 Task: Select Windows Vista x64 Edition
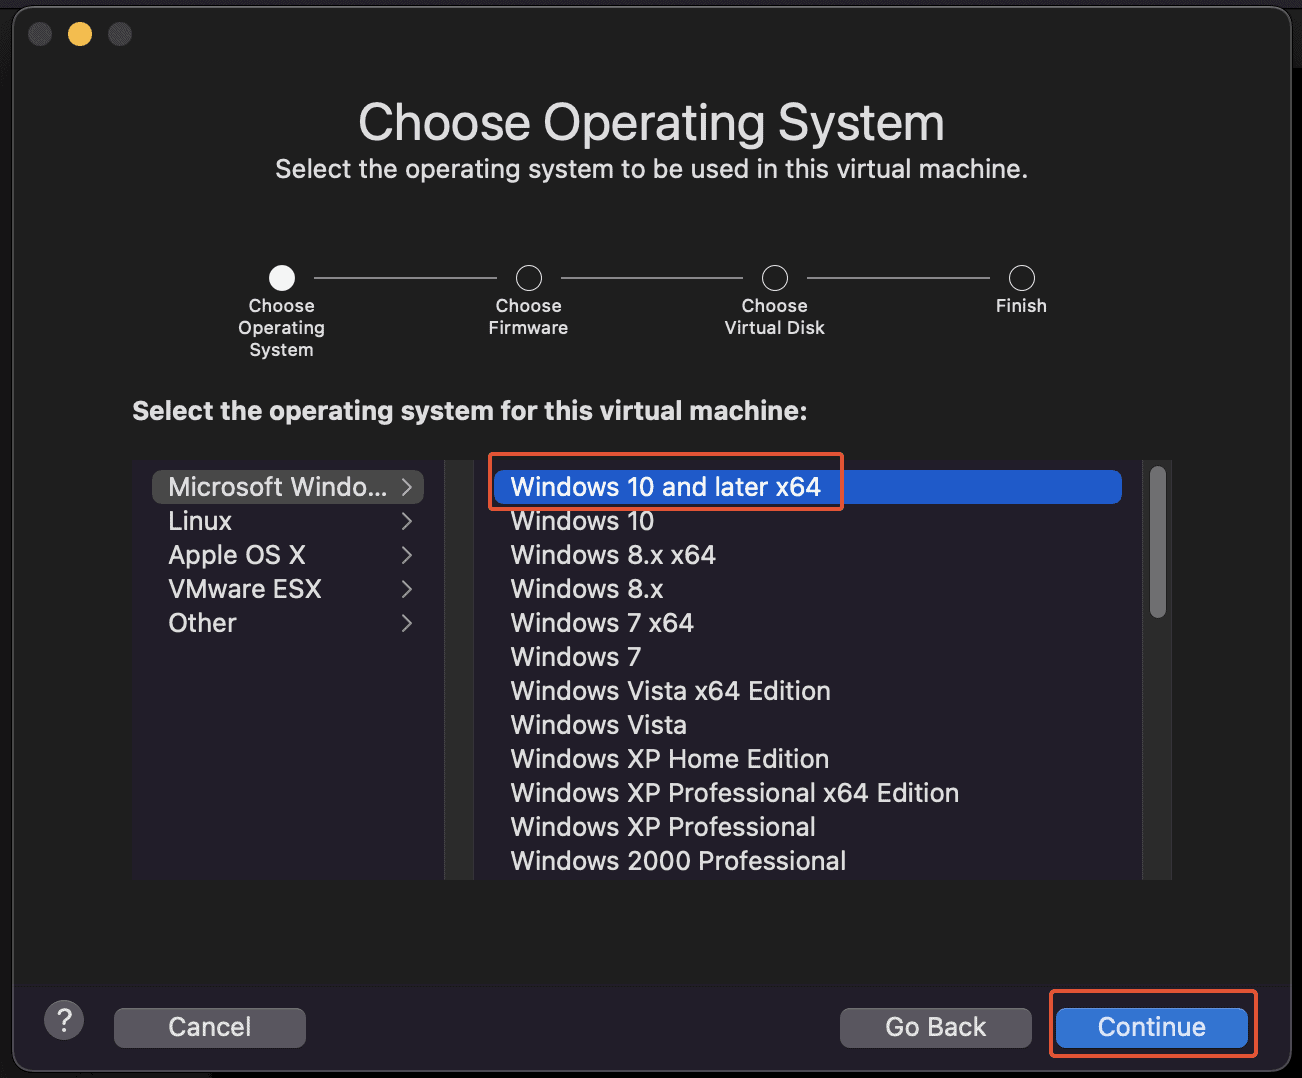pyautogui.click(x=808, y=691)
